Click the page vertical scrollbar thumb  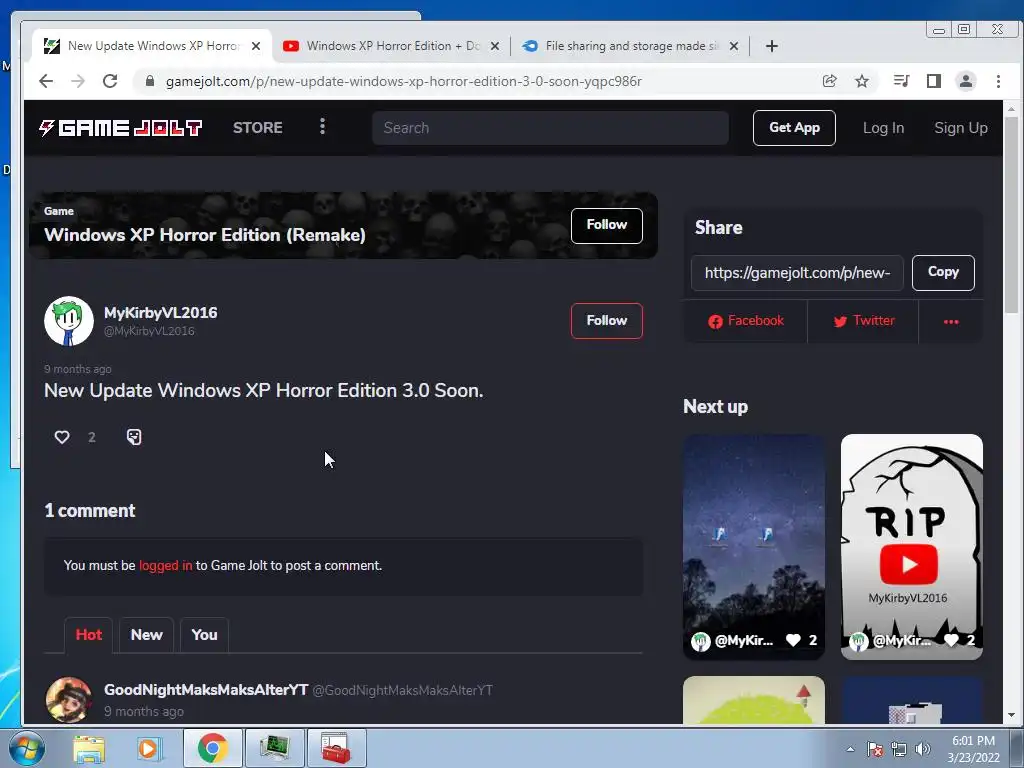click(1011, 216)
